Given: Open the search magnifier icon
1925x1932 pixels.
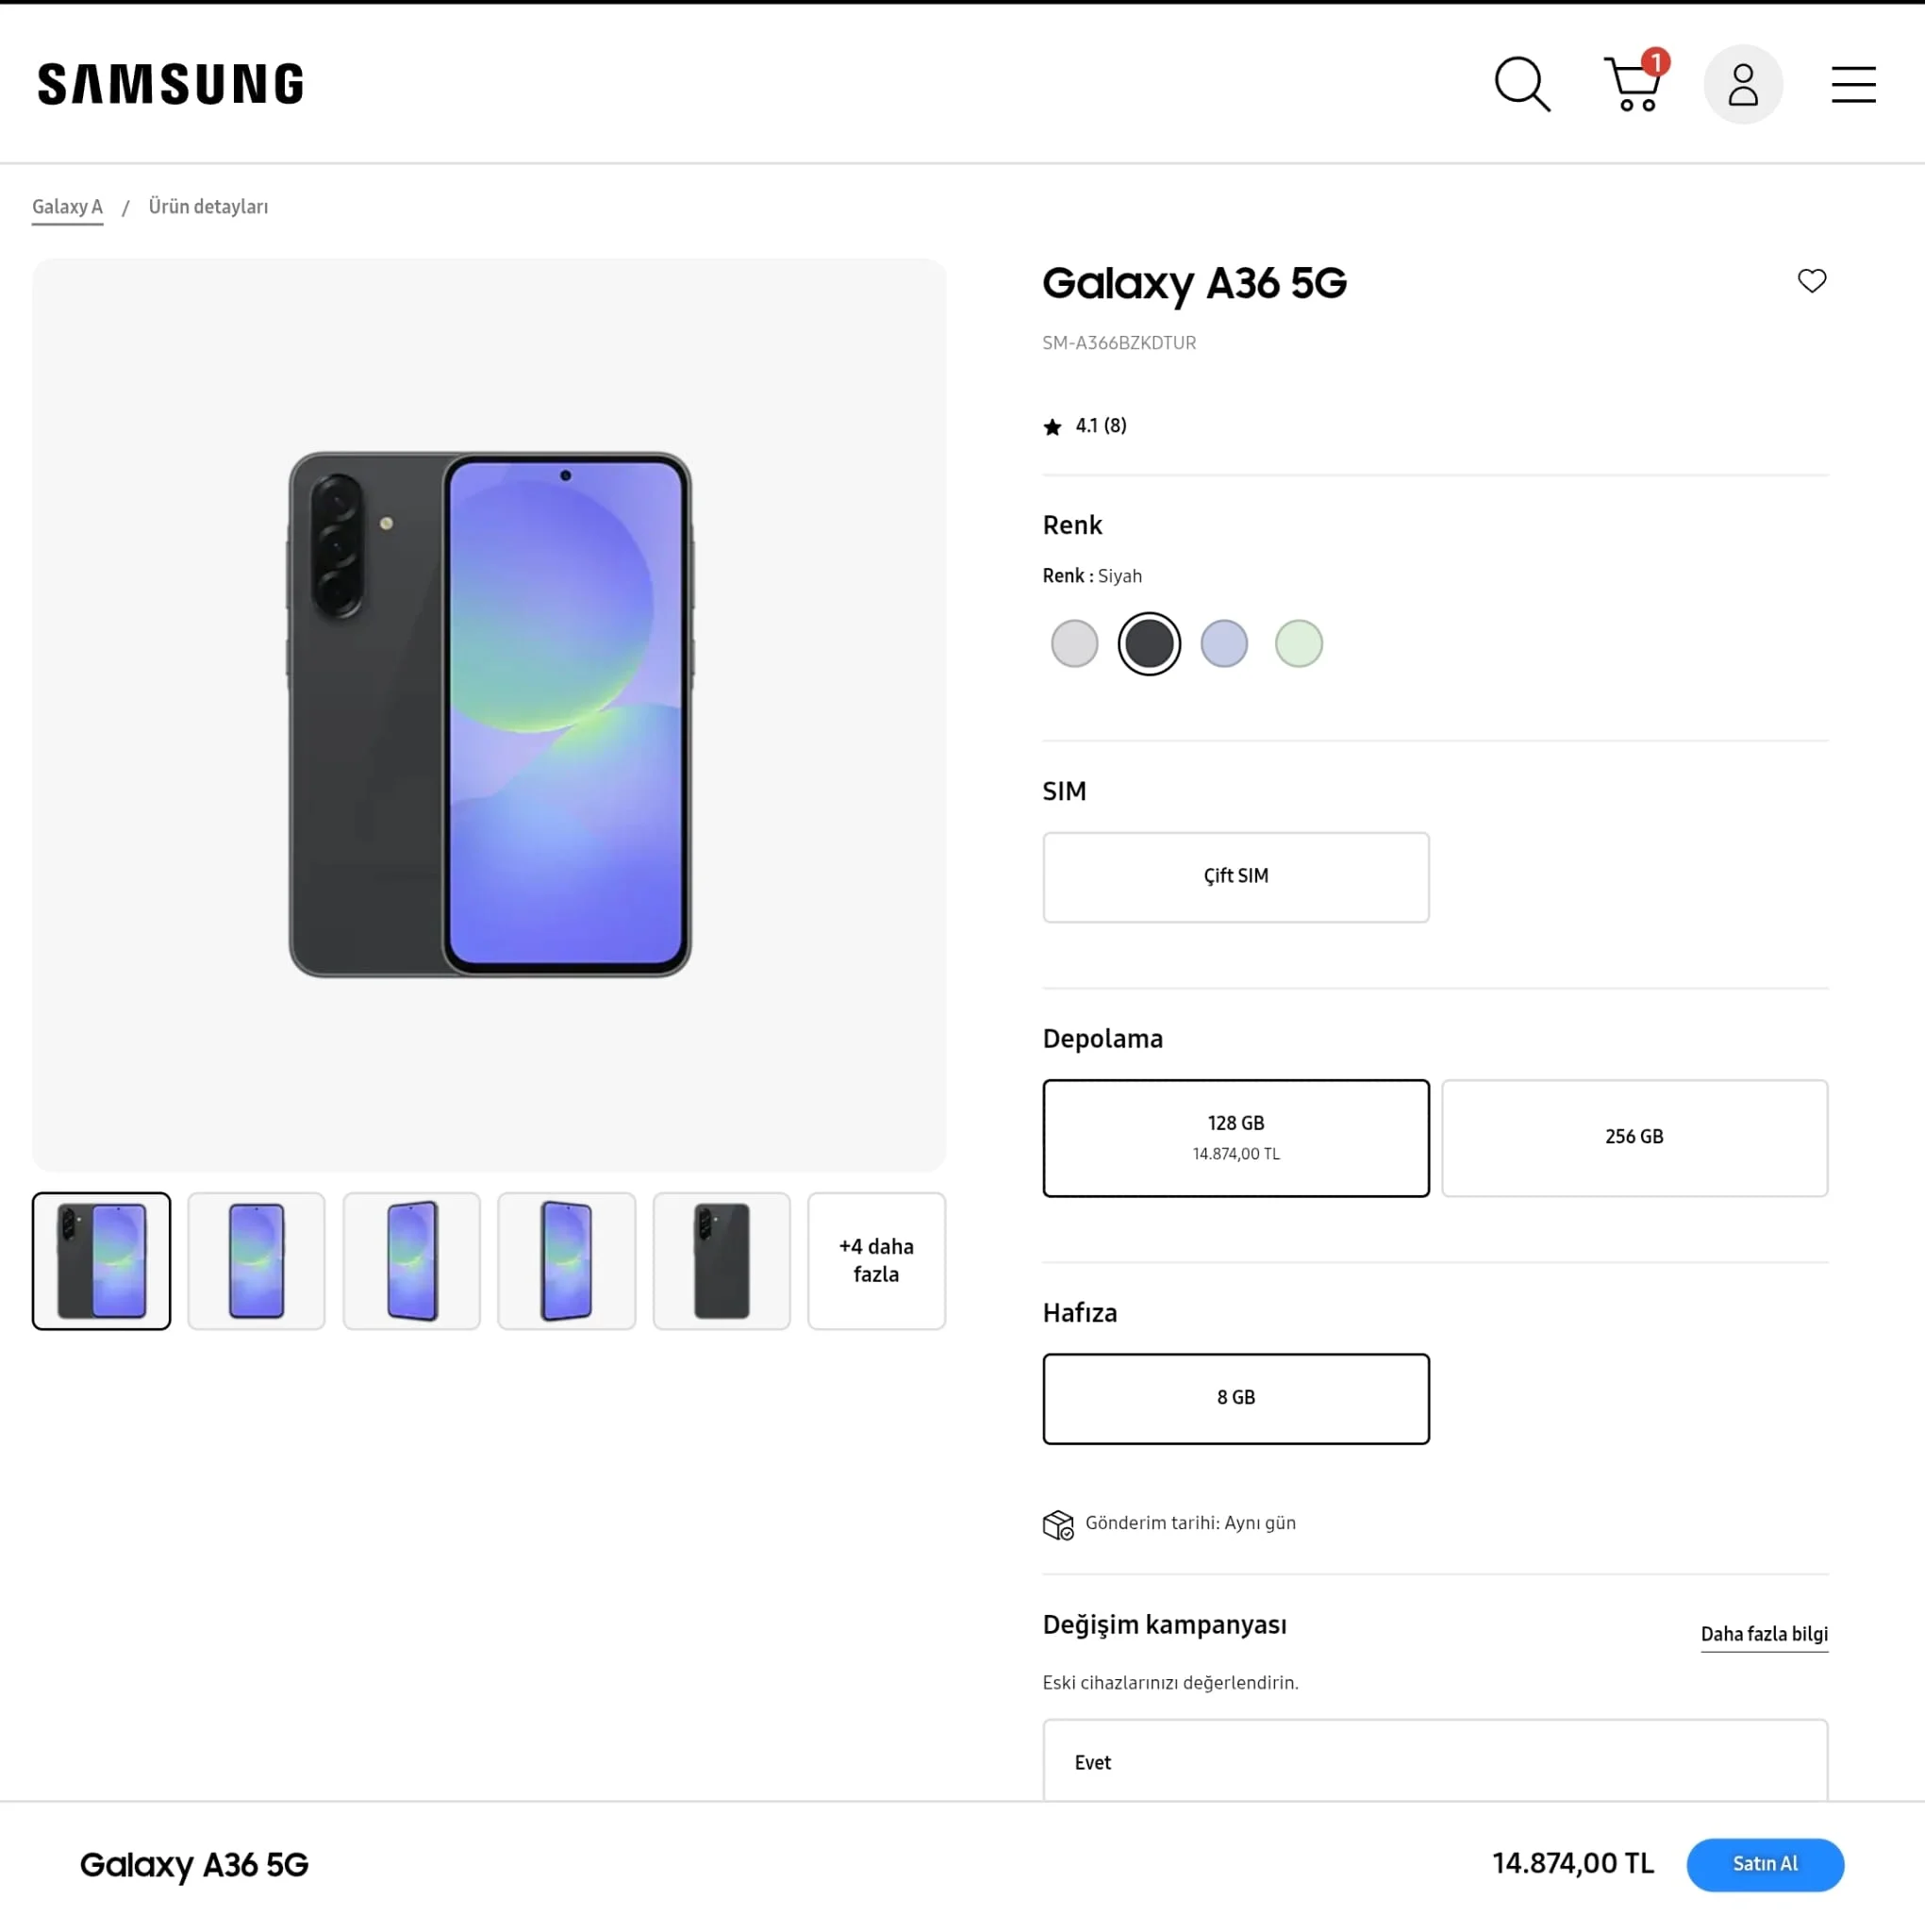Looking at the screenshot, I should click(x=1522, y=84).
